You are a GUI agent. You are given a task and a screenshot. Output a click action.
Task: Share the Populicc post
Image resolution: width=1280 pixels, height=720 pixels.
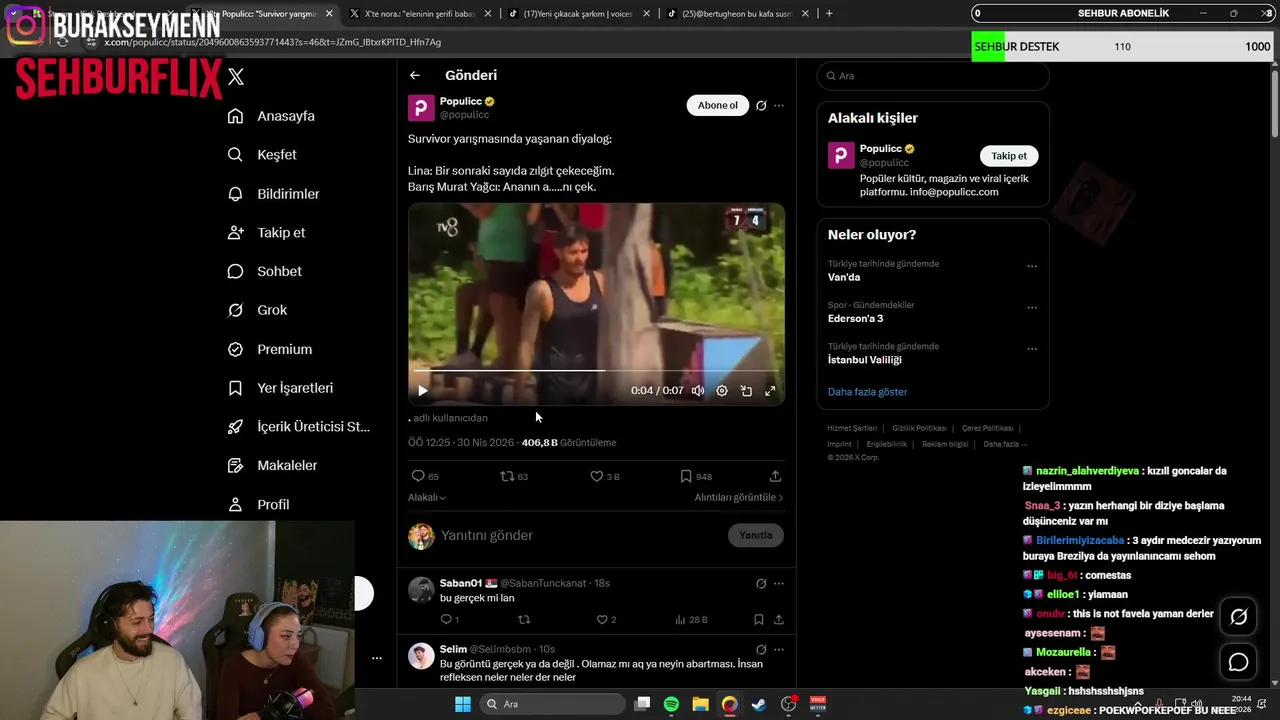(x=775, y=476)
